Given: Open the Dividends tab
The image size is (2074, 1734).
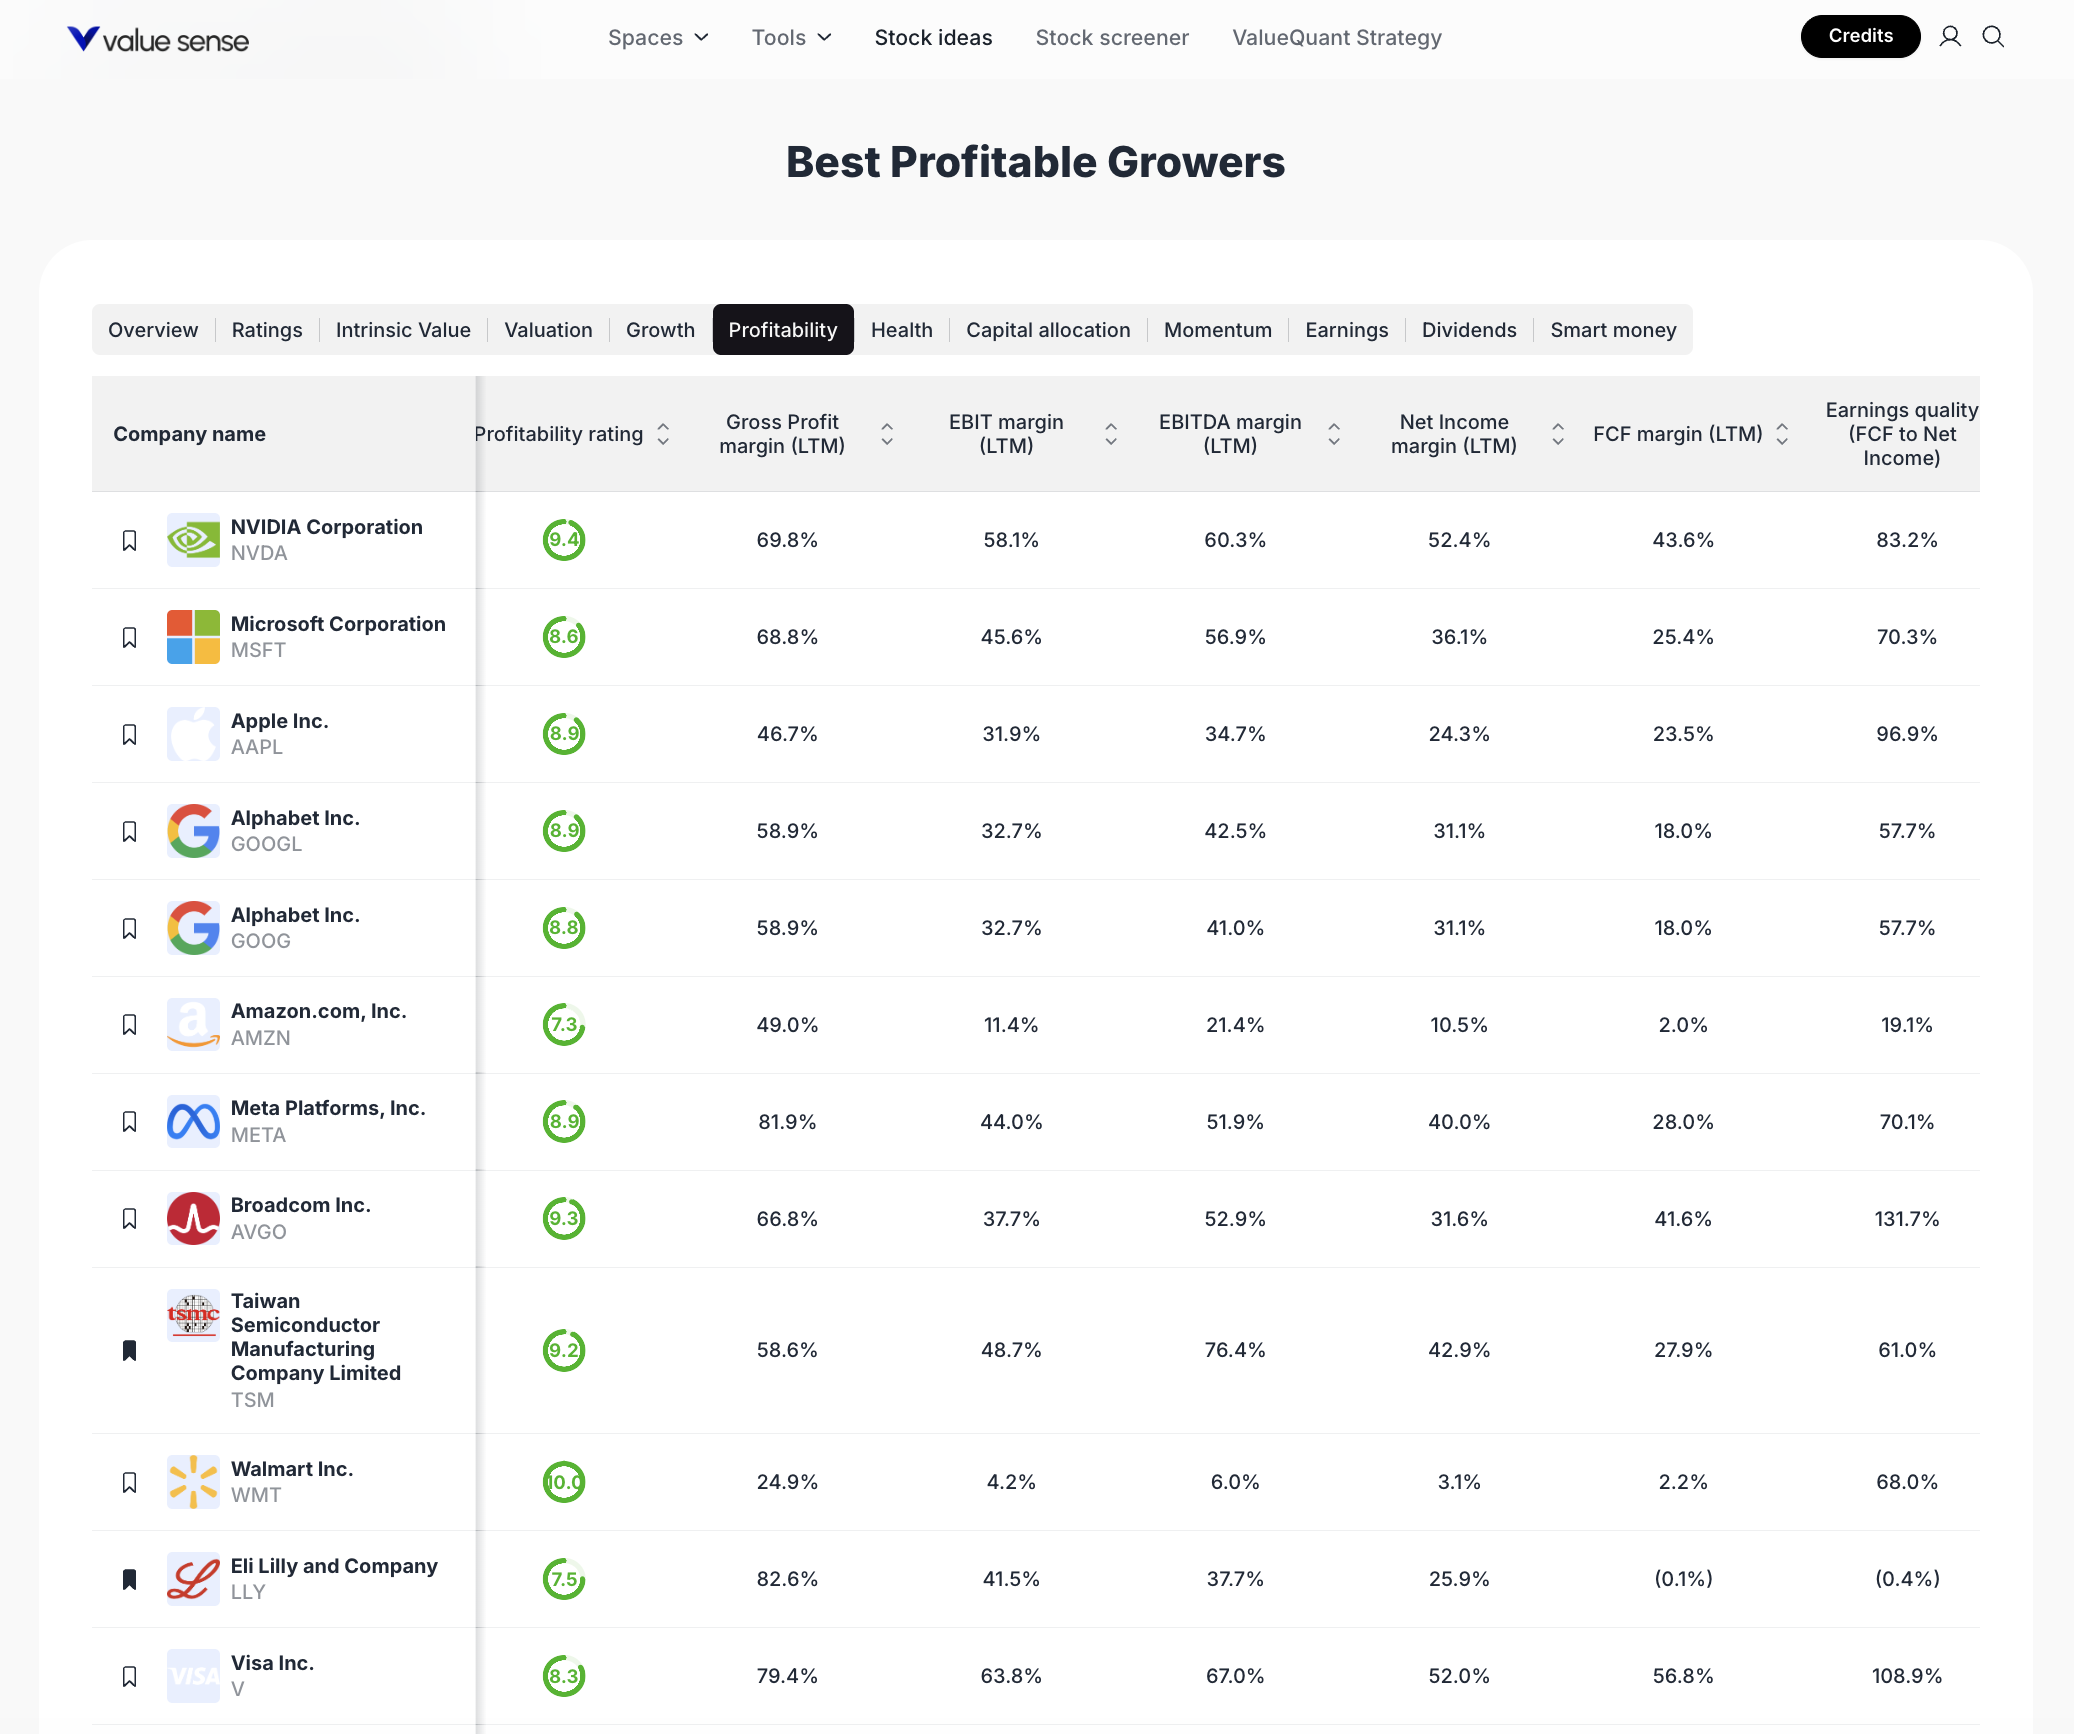Looking at the screenshot, I should point(1468,329).
